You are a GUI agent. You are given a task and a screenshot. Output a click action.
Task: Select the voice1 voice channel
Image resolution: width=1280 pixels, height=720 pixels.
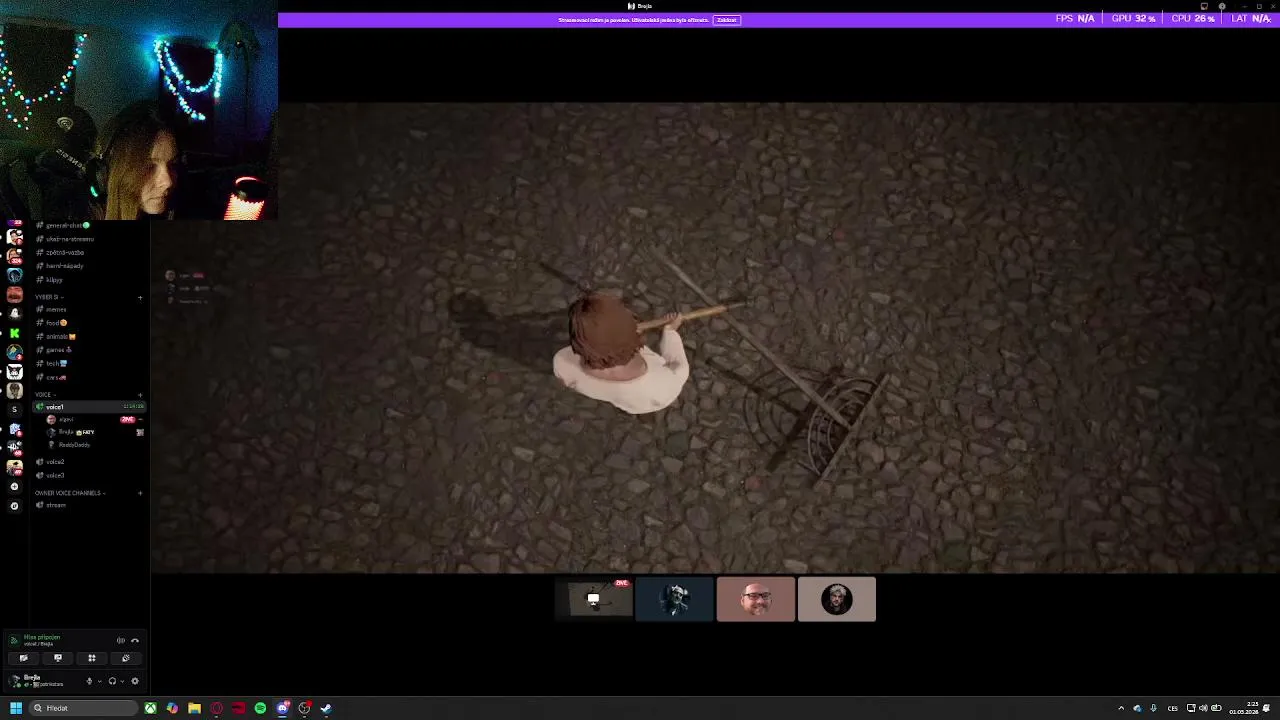click(90, 407)
